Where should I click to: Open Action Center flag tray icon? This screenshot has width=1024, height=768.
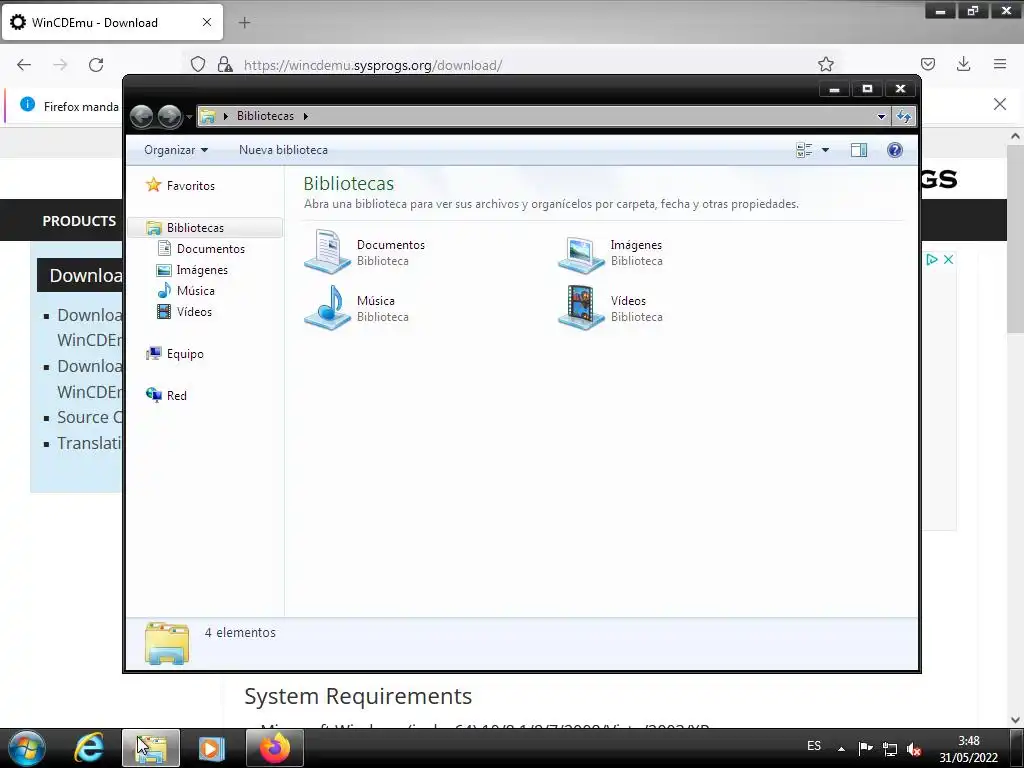point(865,749)
